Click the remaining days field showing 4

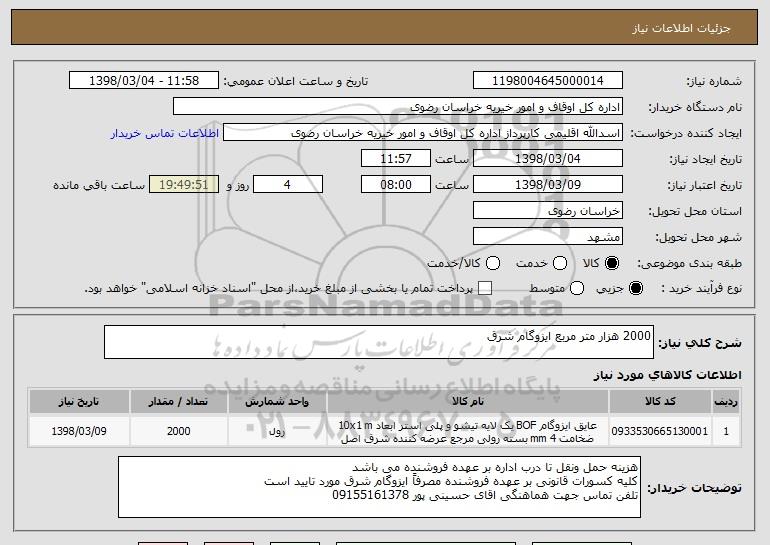coord(288,185)
